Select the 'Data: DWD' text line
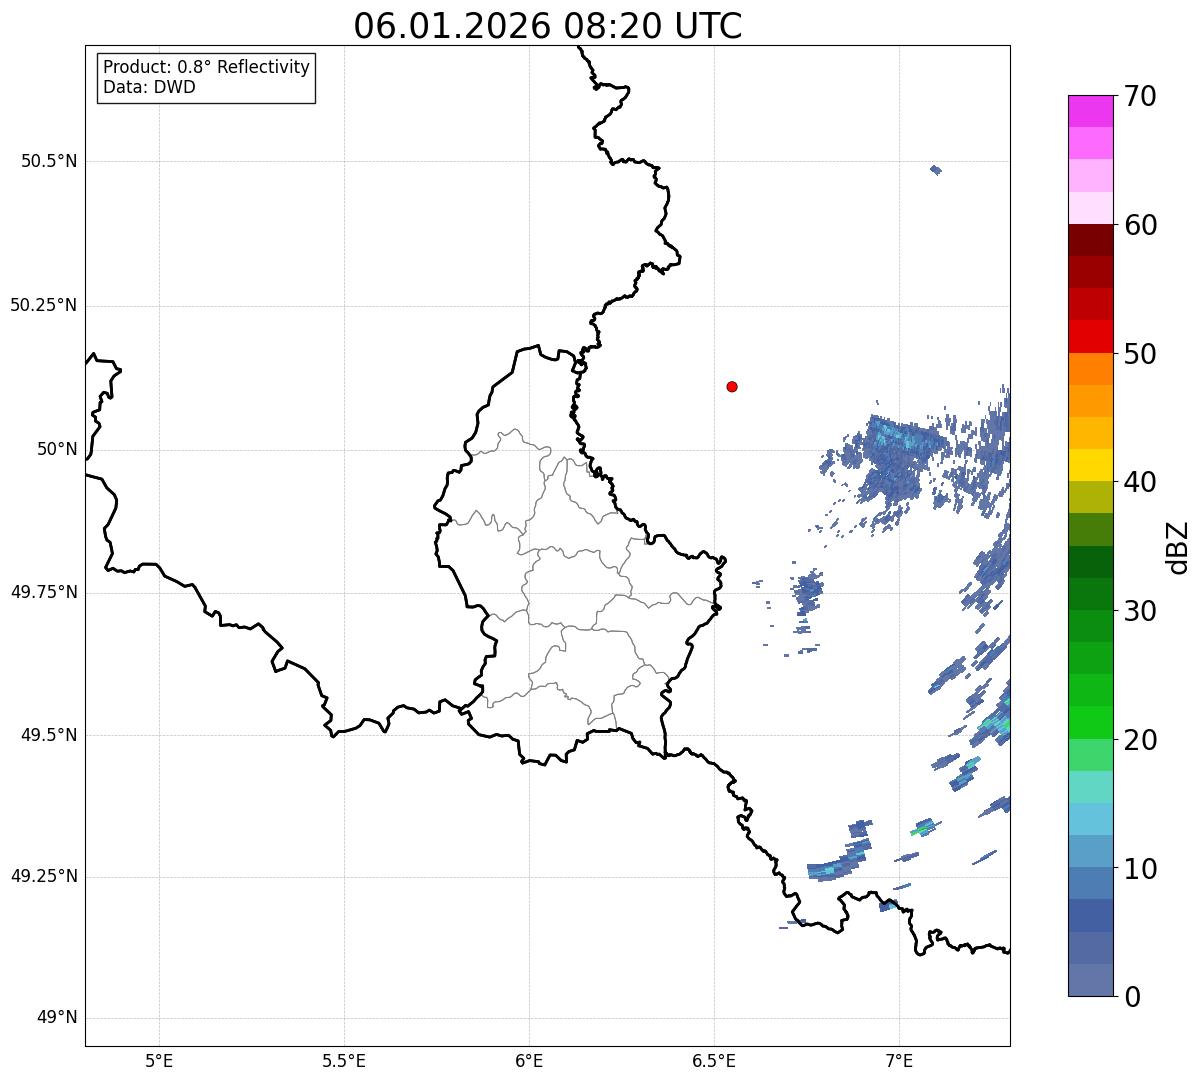This screenshot has width=1202, height=1081. (x=149, y=87)
